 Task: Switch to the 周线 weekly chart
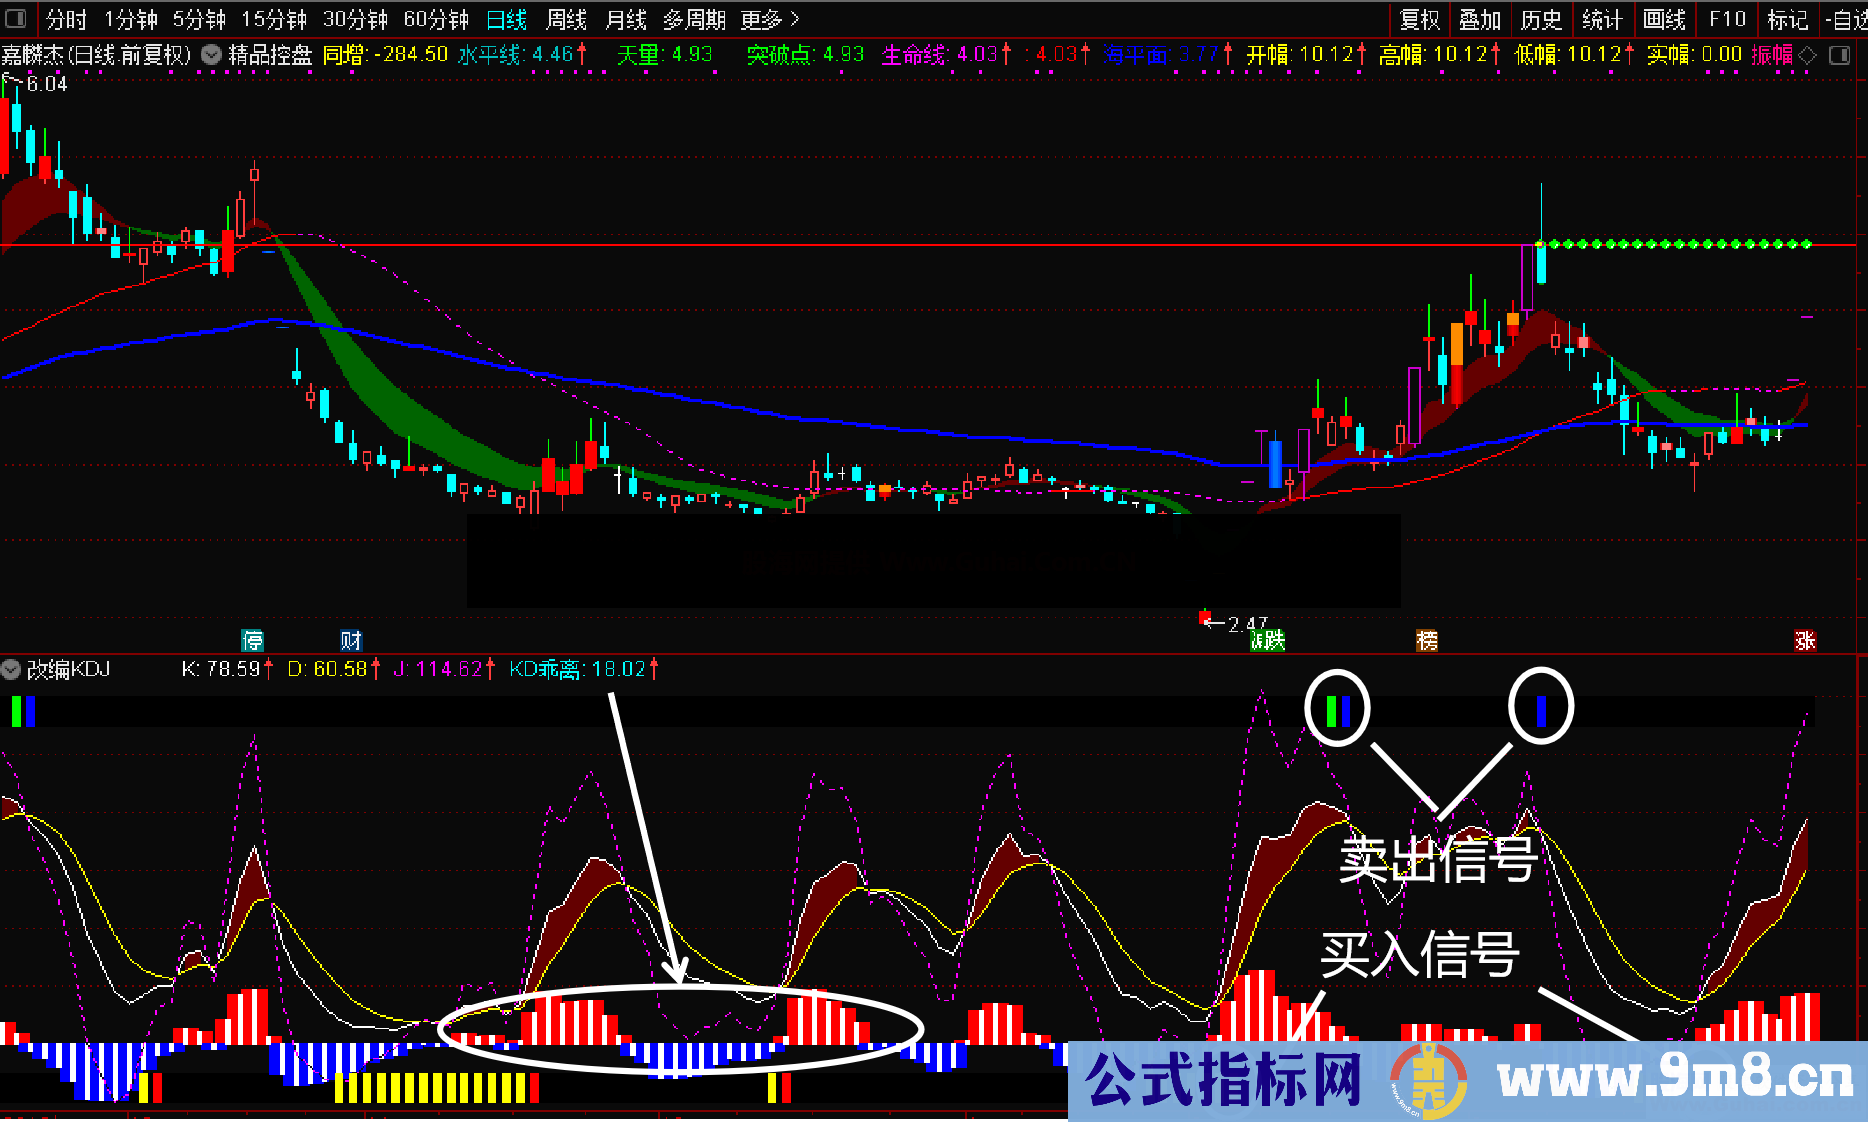(566, 19)
